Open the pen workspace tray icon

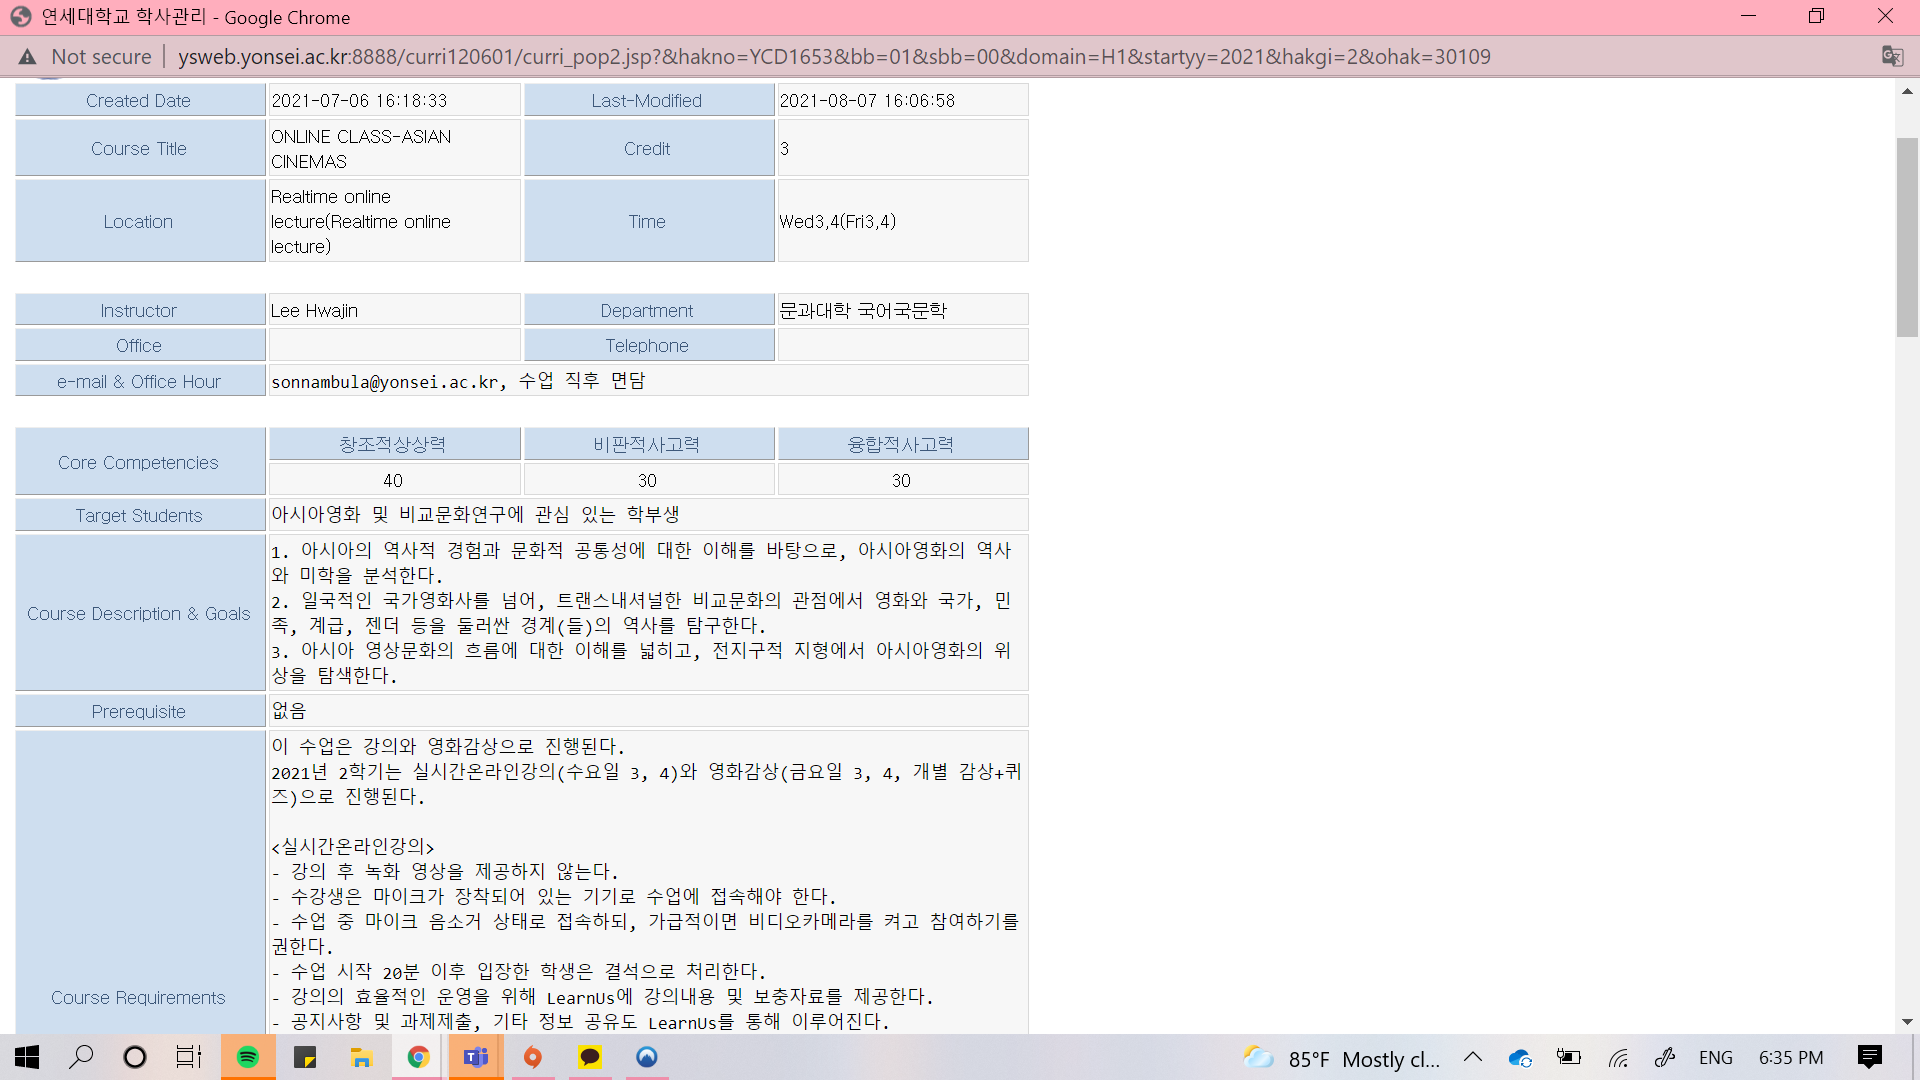tap(1665, 1057)
